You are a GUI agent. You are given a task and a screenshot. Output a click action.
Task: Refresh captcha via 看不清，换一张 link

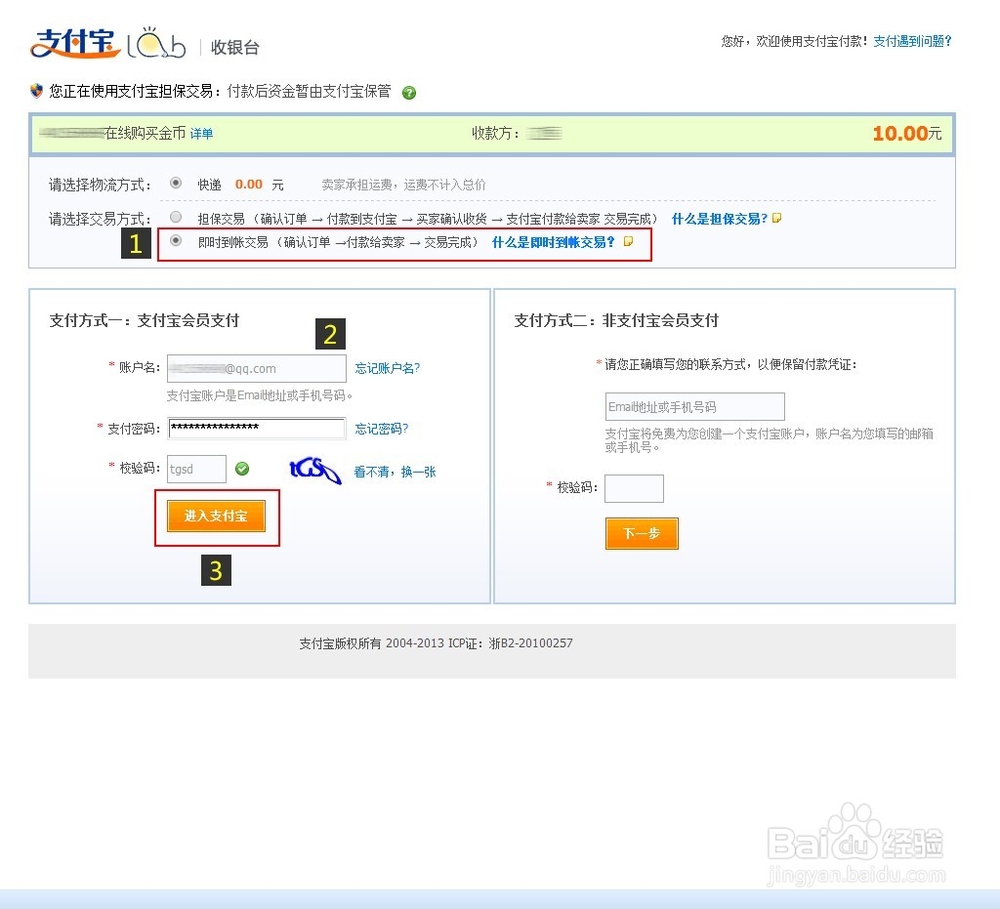click(x=395, y=472)
